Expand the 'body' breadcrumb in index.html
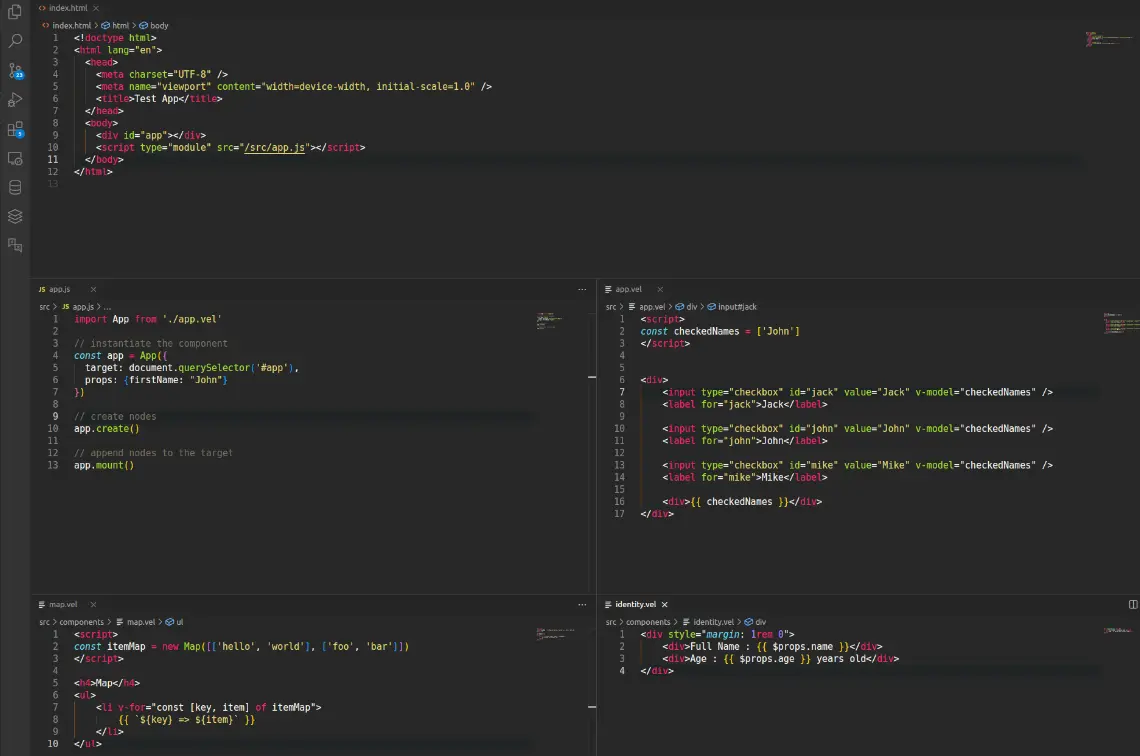1140x756 pixels. pos(158,25)
